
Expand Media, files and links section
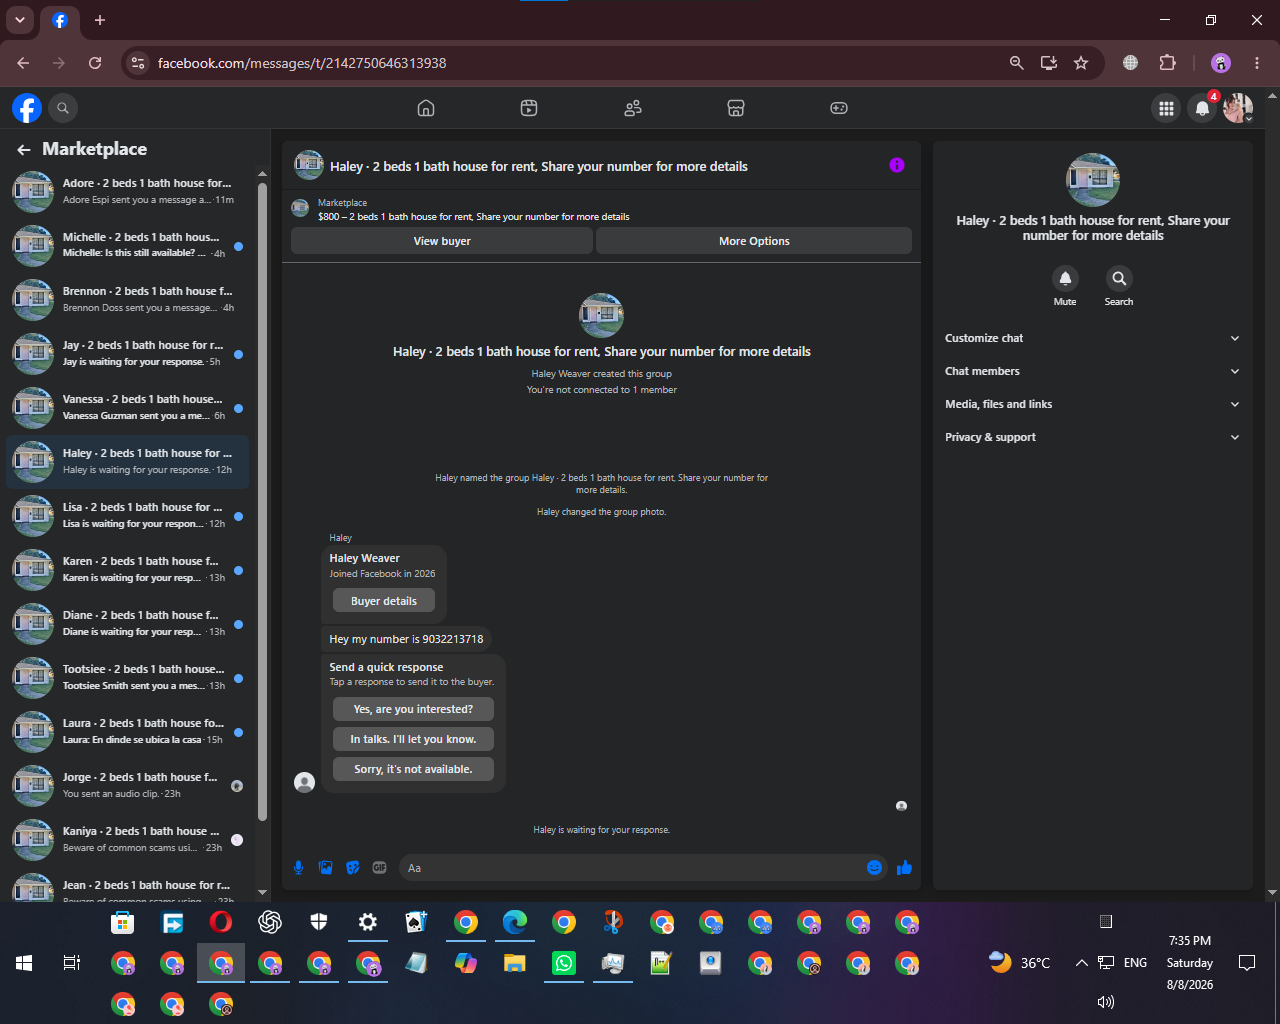click(1092, 404)
